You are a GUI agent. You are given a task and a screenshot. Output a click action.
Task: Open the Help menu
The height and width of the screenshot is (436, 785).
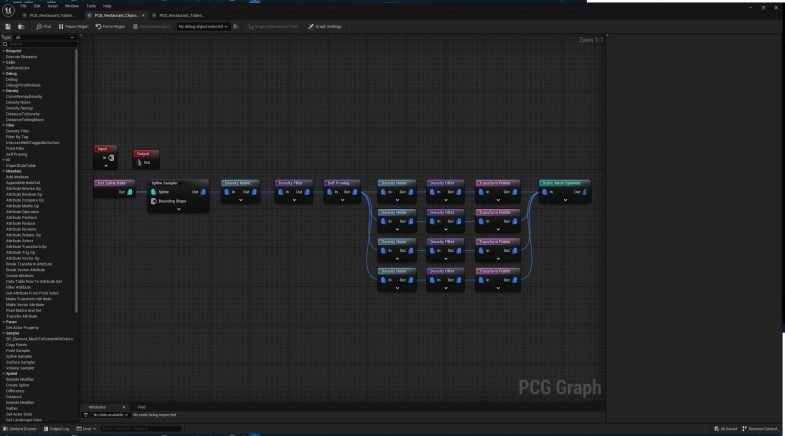pyautogui.click(x=107, y=6)
